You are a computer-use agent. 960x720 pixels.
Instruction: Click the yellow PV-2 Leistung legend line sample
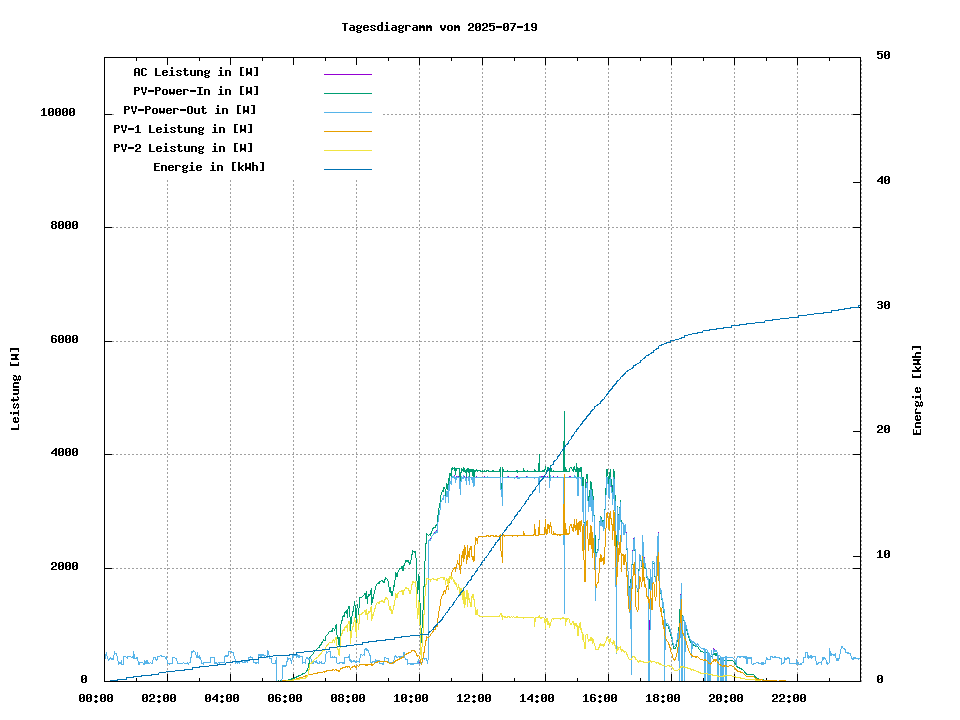[x=347, y=149]
